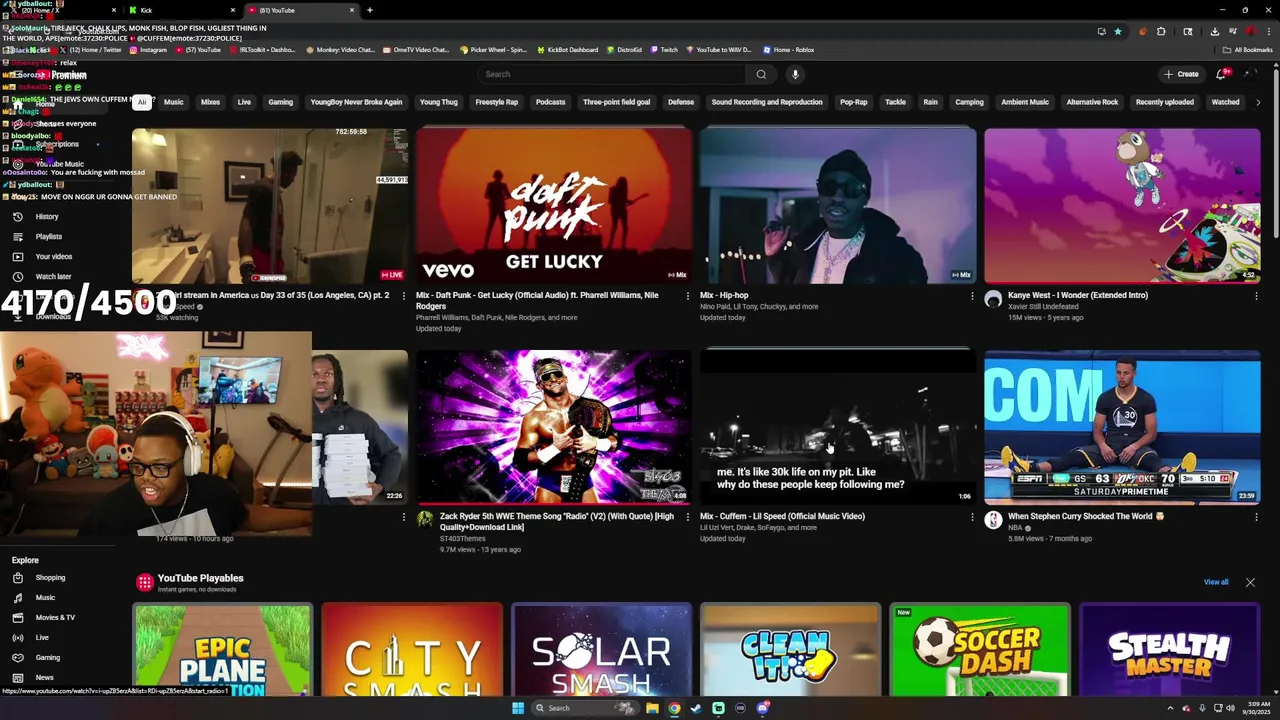Show more filter chips with right arrow
The height and width of the screenshot is (720, 1280).
[1258, 102]
